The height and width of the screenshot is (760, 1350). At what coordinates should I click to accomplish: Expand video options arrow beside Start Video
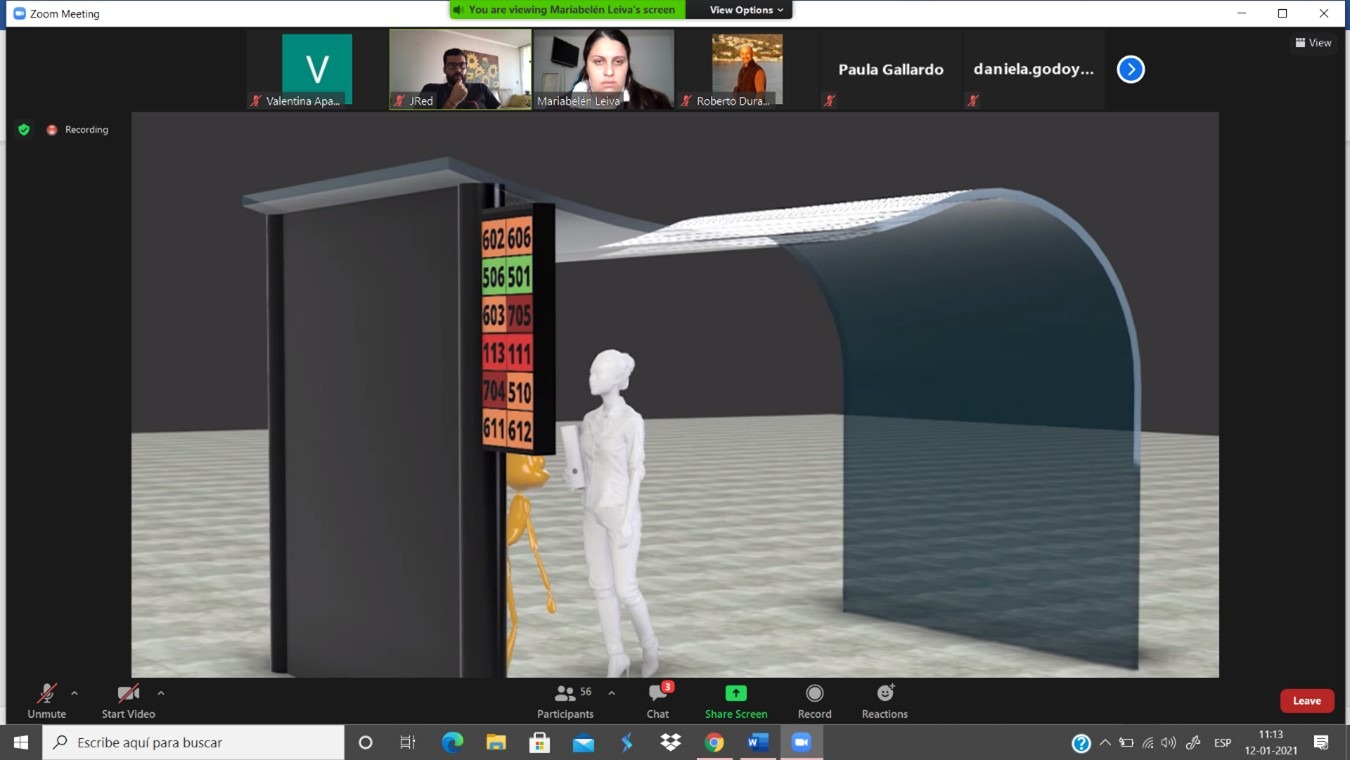coord(161,693)
